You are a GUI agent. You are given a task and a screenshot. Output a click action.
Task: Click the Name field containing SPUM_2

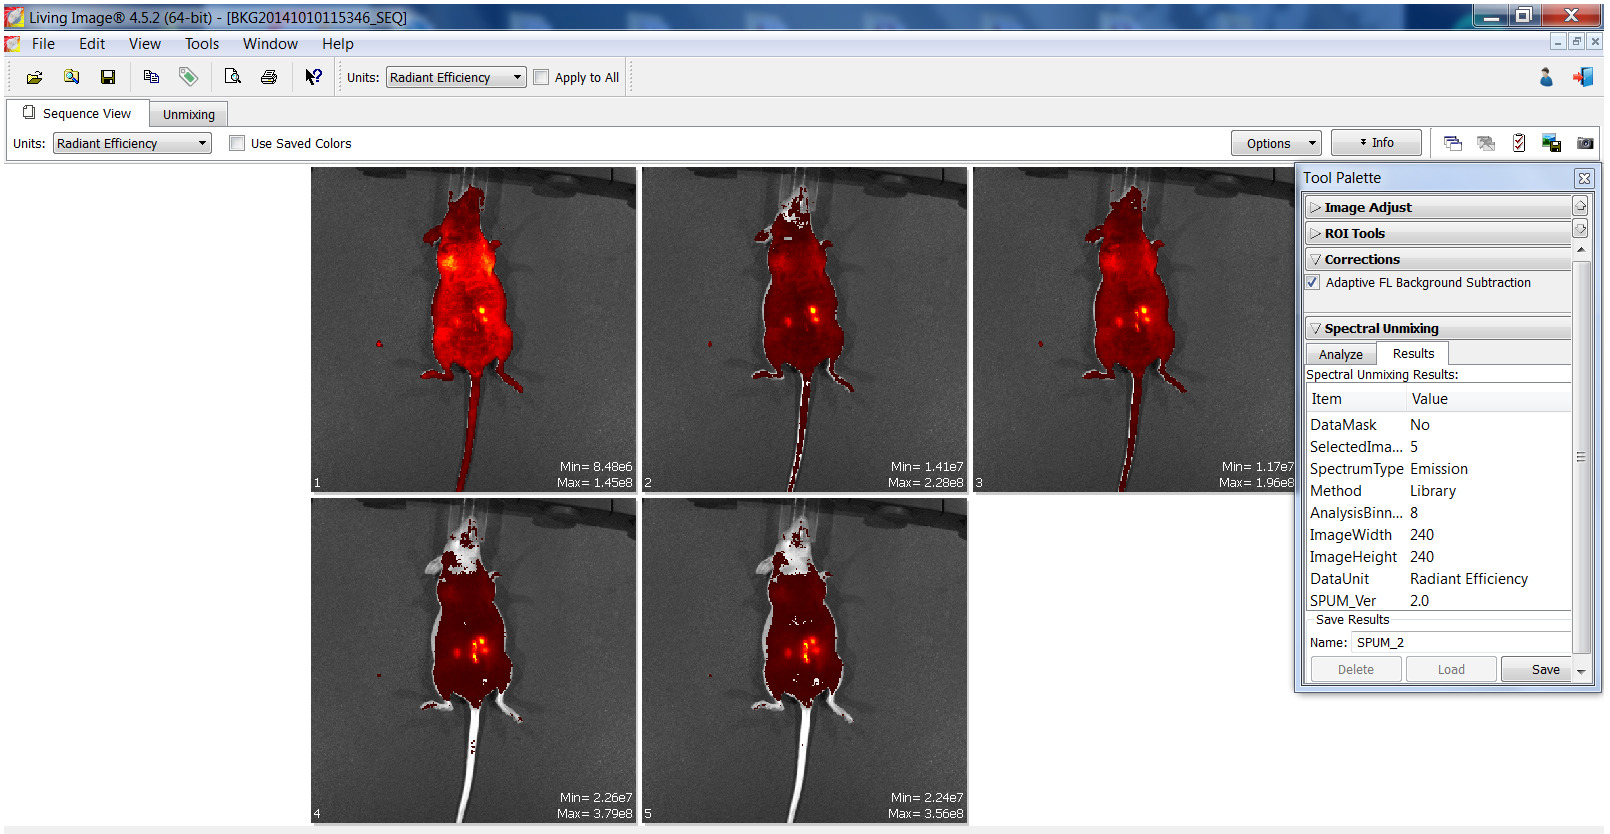1461,643
